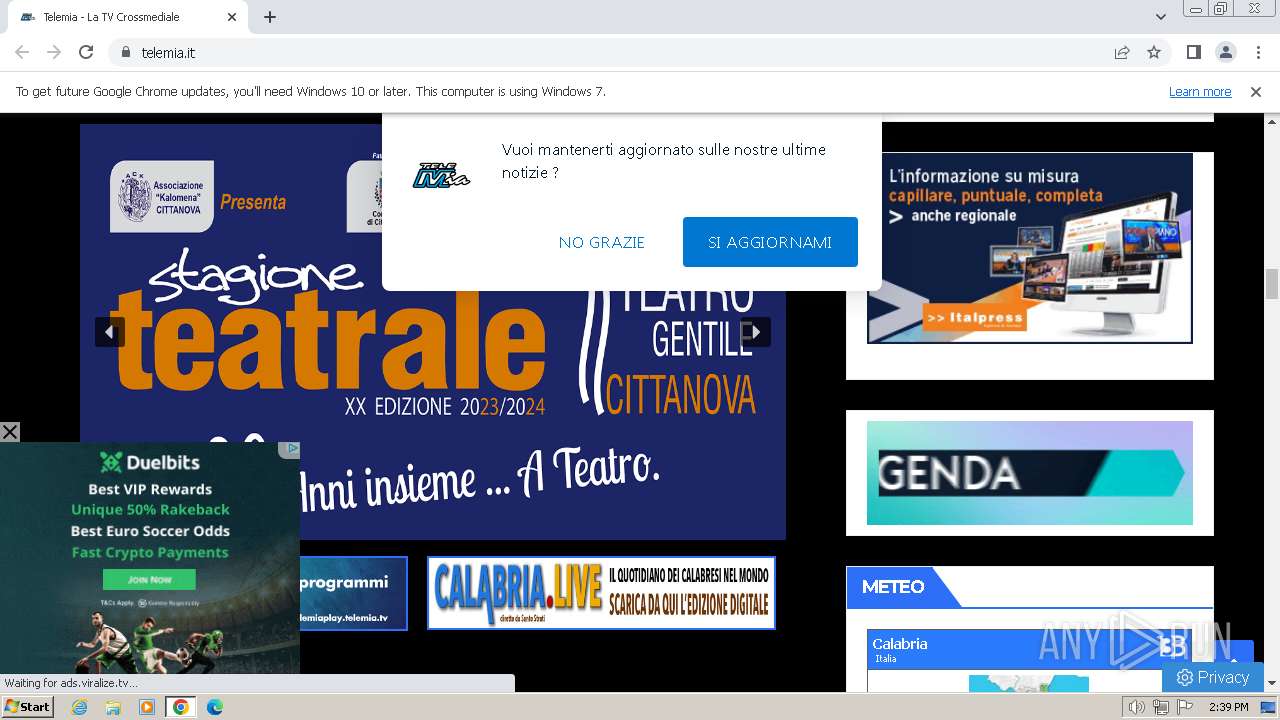The image size is (1280, 720).
Task: Open the Calabria weather widget
Action: tap(1030, 661)
